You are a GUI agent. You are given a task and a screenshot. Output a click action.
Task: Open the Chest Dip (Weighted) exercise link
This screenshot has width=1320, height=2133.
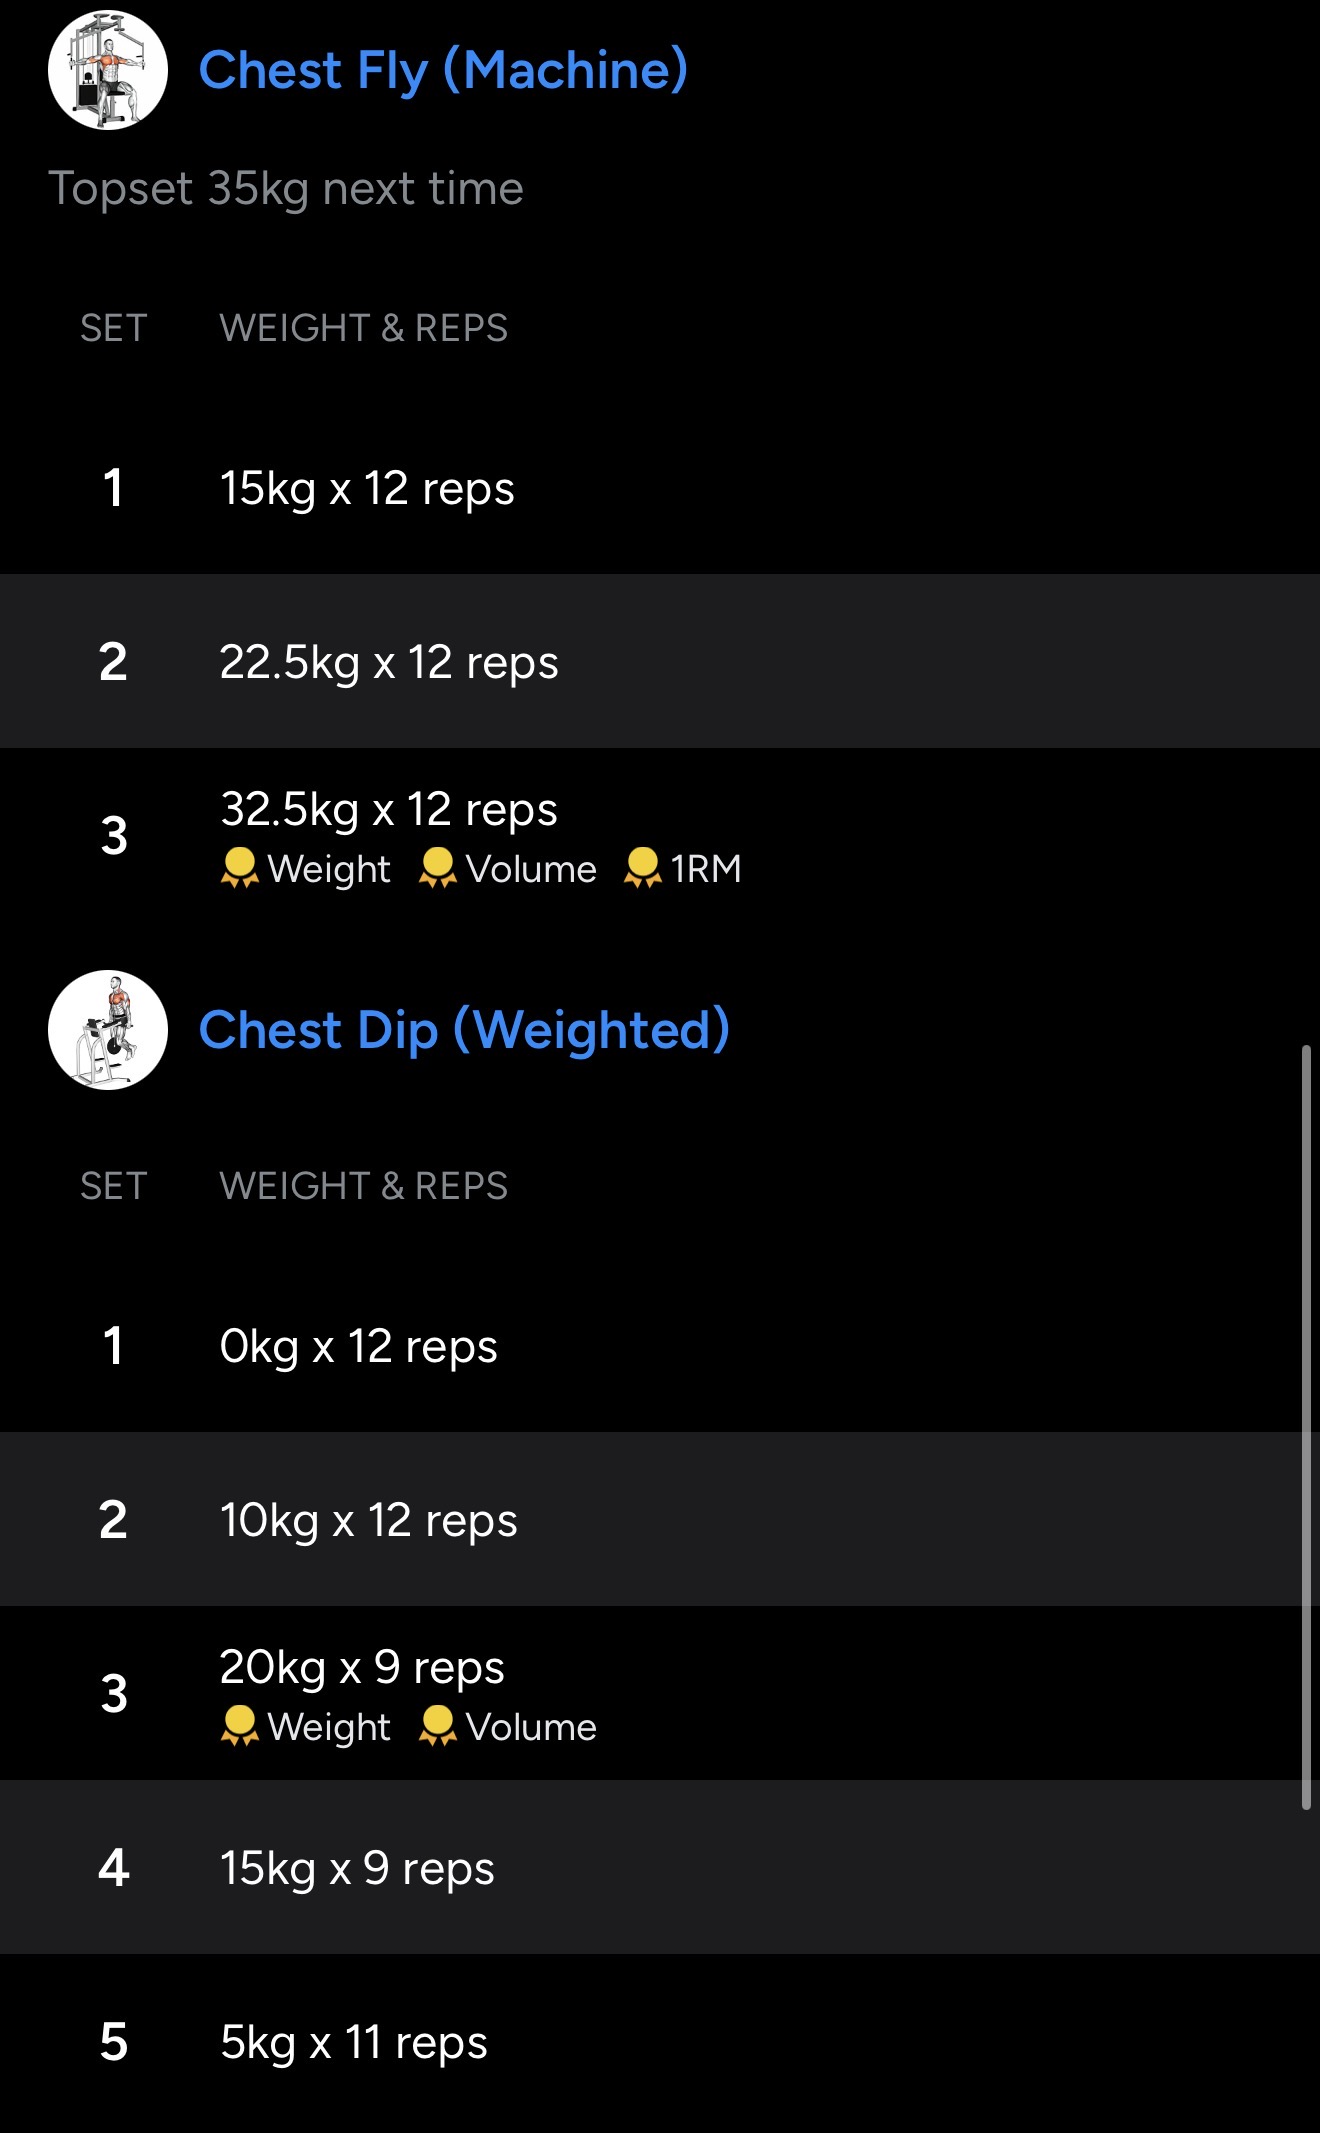coord(464,1030)
